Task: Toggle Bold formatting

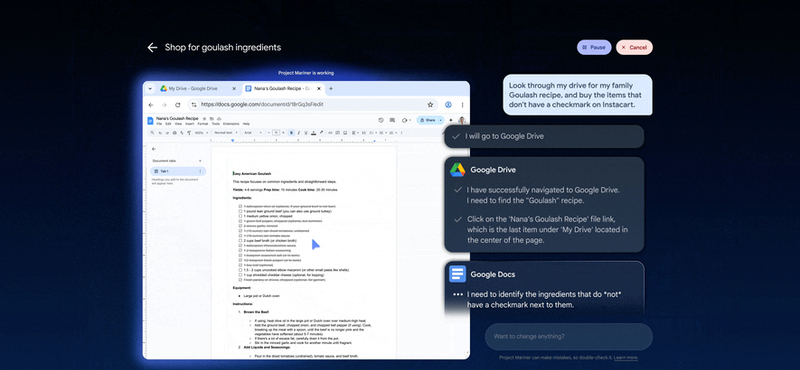Action: pyautogui.click(x=291, y=133)
